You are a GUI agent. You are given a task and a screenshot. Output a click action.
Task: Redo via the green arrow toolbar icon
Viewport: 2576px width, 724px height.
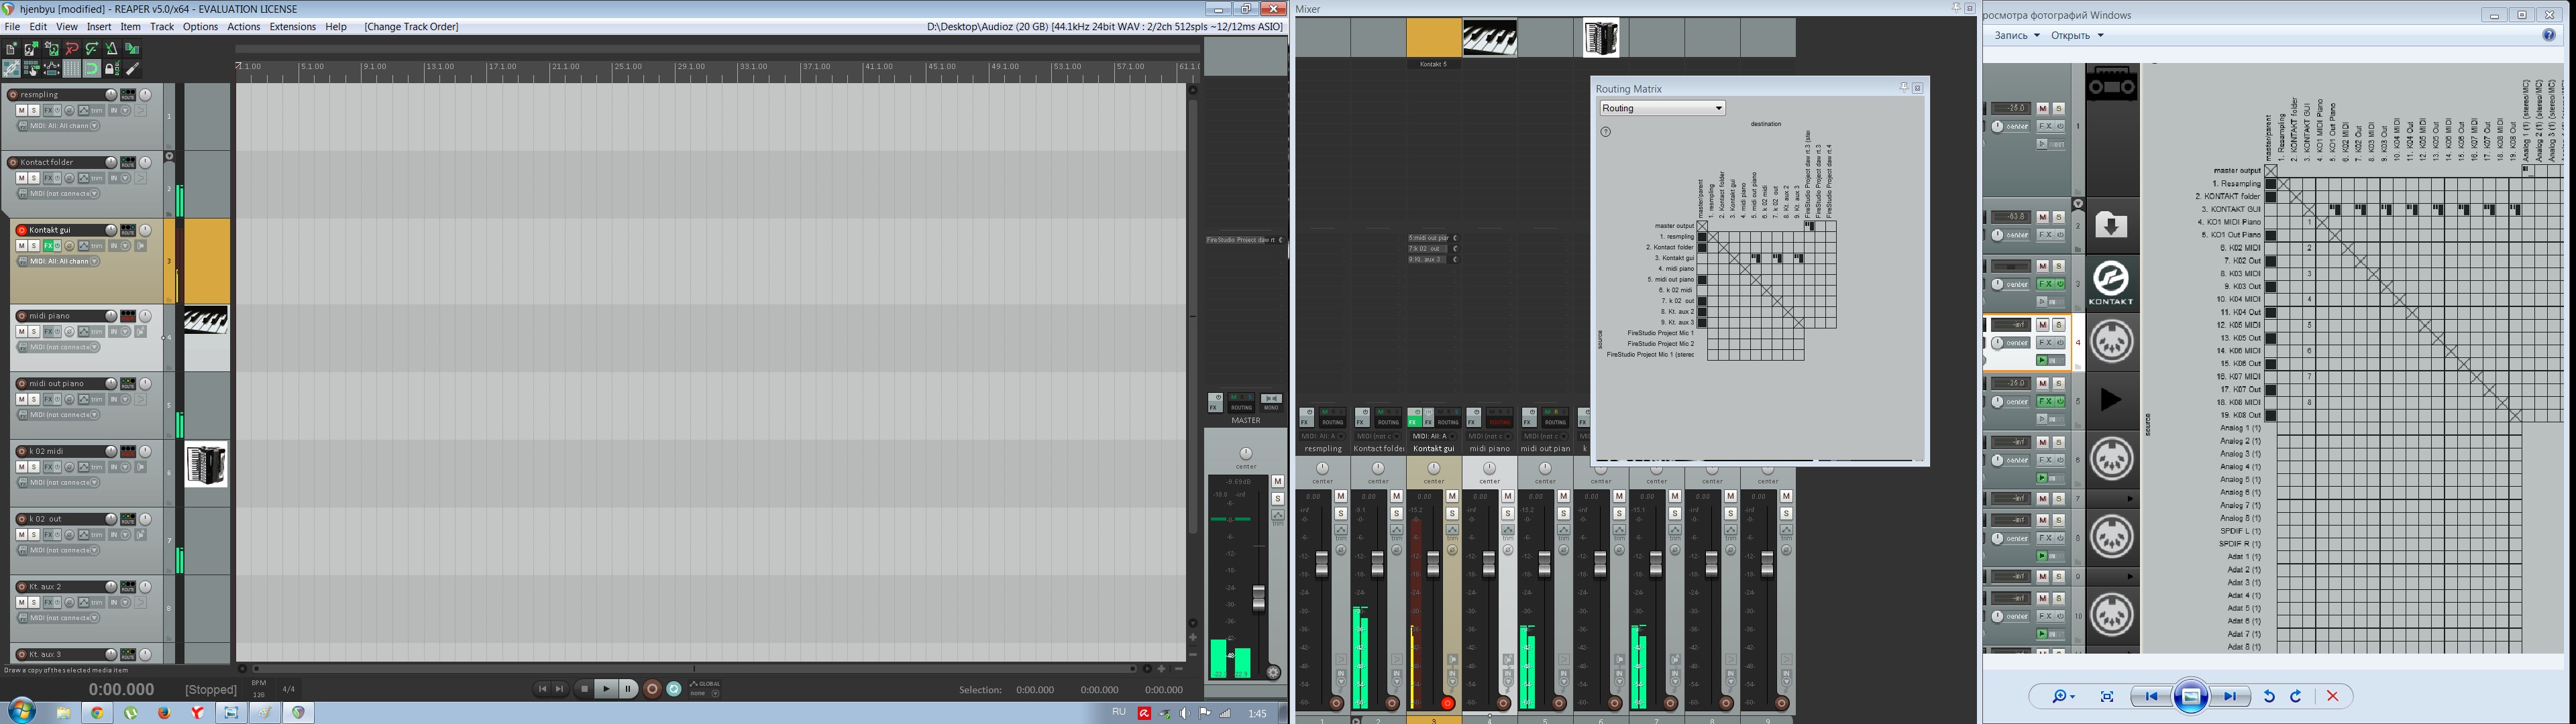(91, 48)
